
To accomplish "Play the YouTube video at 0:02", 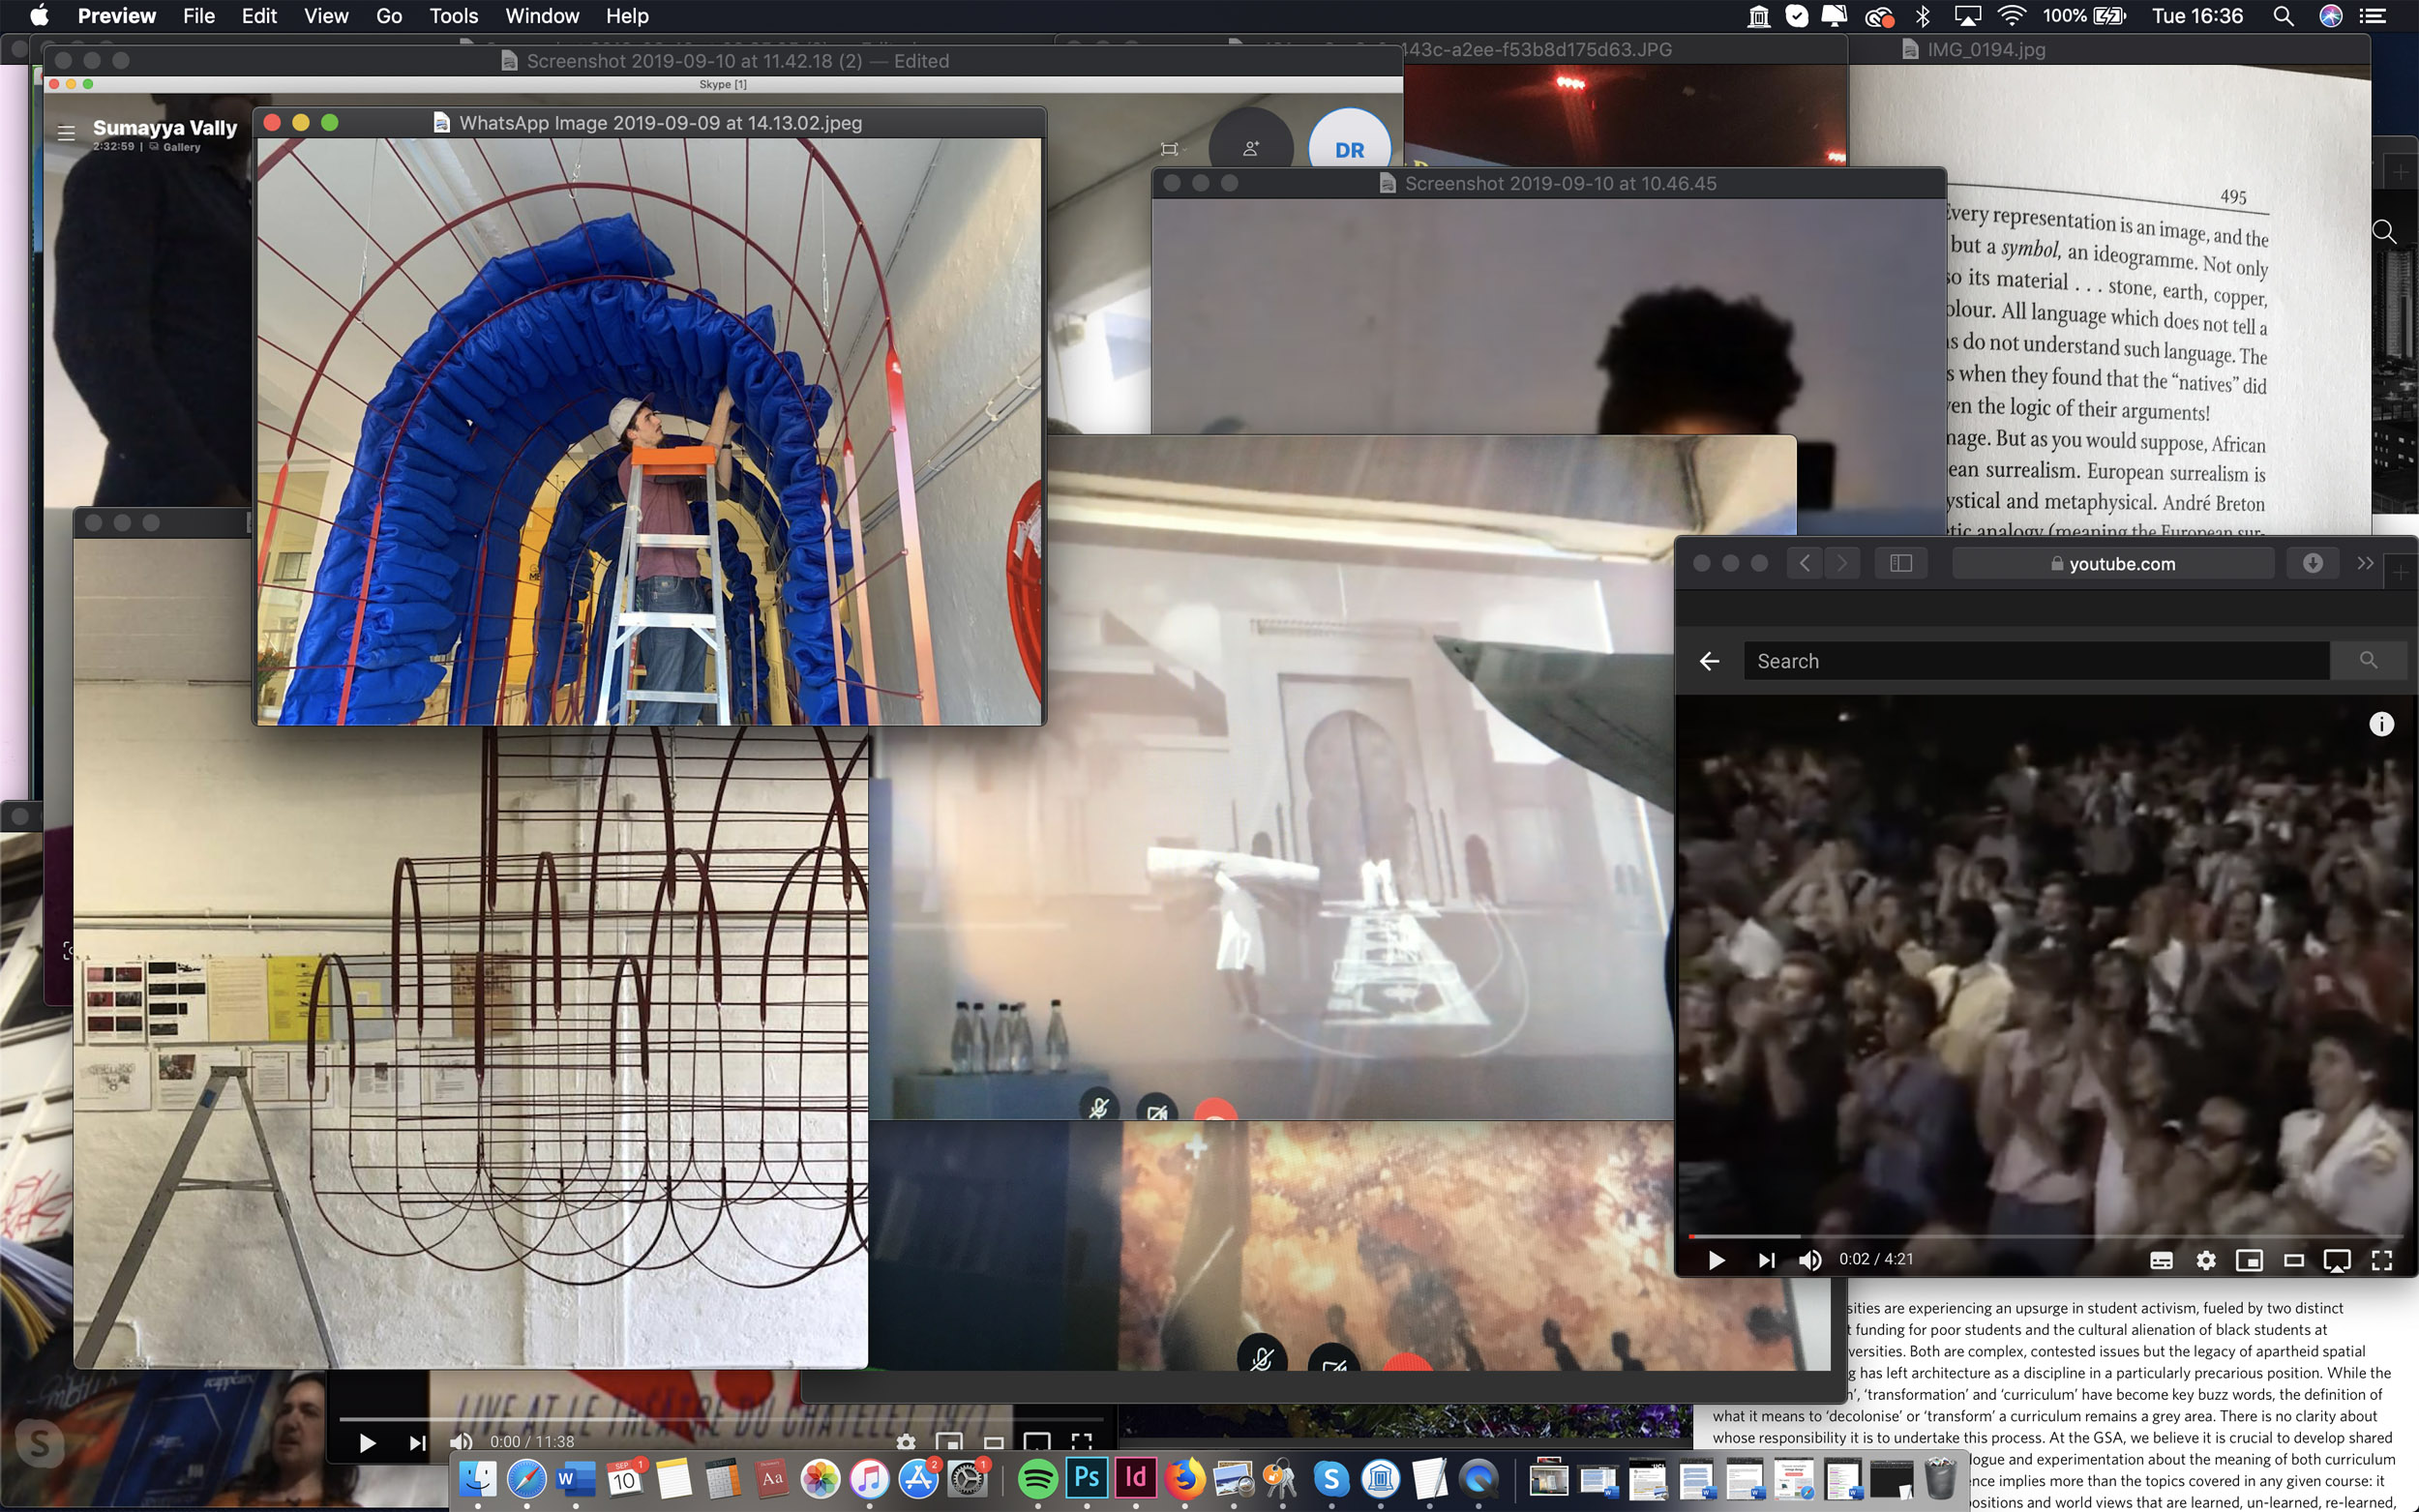I will pos(1716,1260).
